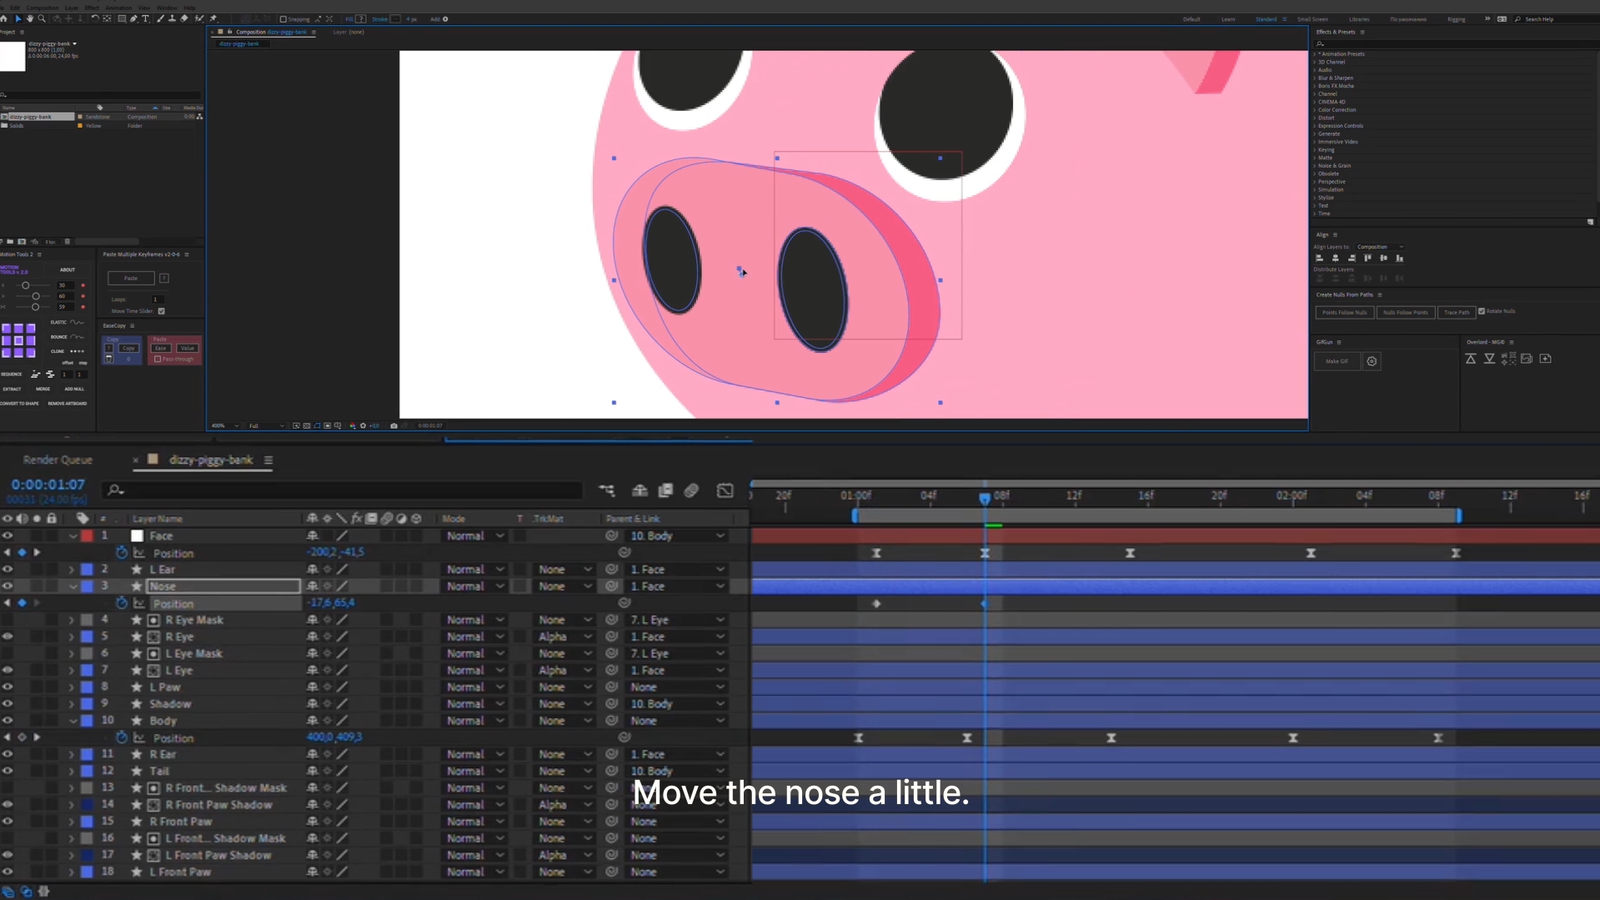
Task: Open the Layer menu
Action: point(71,7)
